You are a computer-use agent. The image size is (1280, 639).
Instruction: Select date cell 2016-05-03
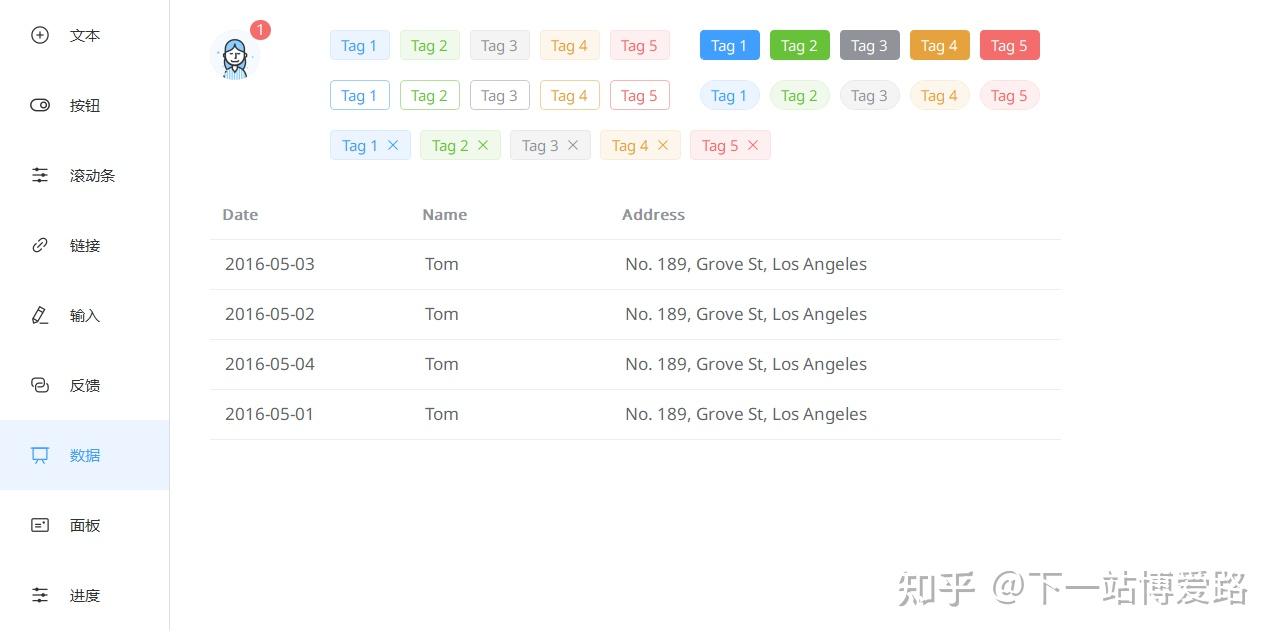point(270,264)
